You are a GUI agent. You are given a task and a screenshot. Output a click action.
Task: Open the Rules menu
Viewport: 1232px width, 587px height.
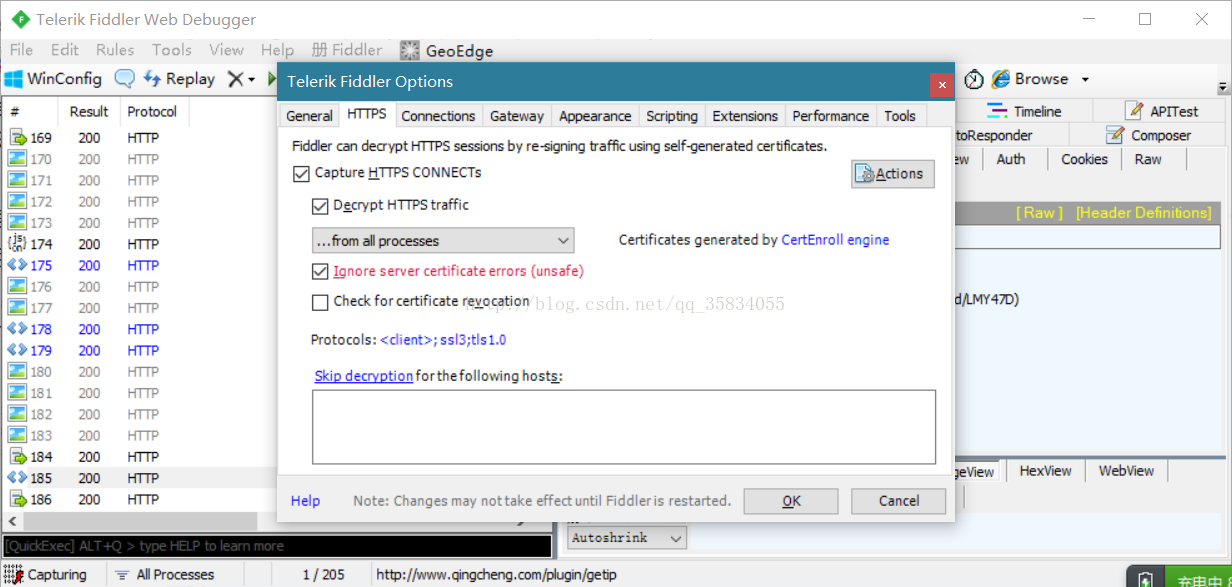(115, 50)
